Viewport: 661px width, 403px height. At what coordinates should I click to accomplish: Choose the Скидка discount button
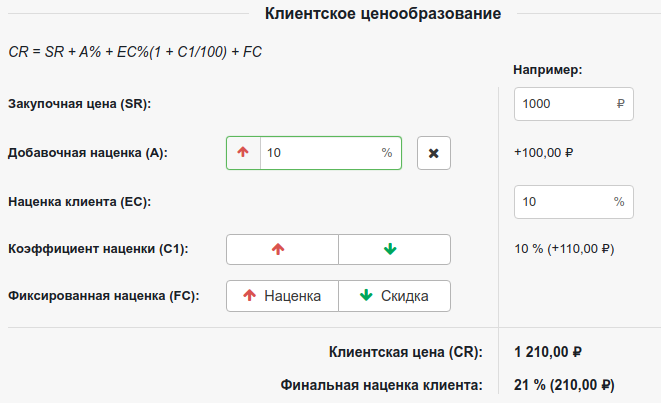tap(394, 296)
